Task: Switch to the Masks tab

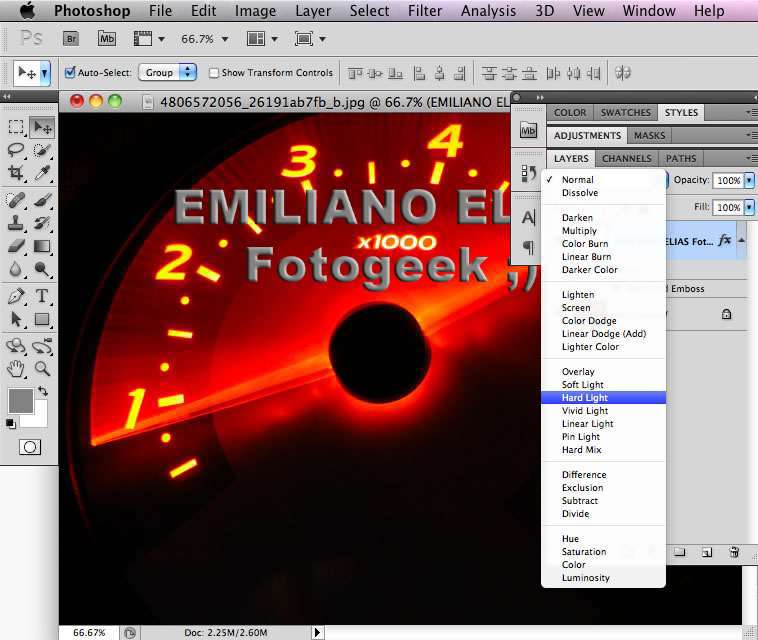Action: pyautogui.click(x=649, y=136)
